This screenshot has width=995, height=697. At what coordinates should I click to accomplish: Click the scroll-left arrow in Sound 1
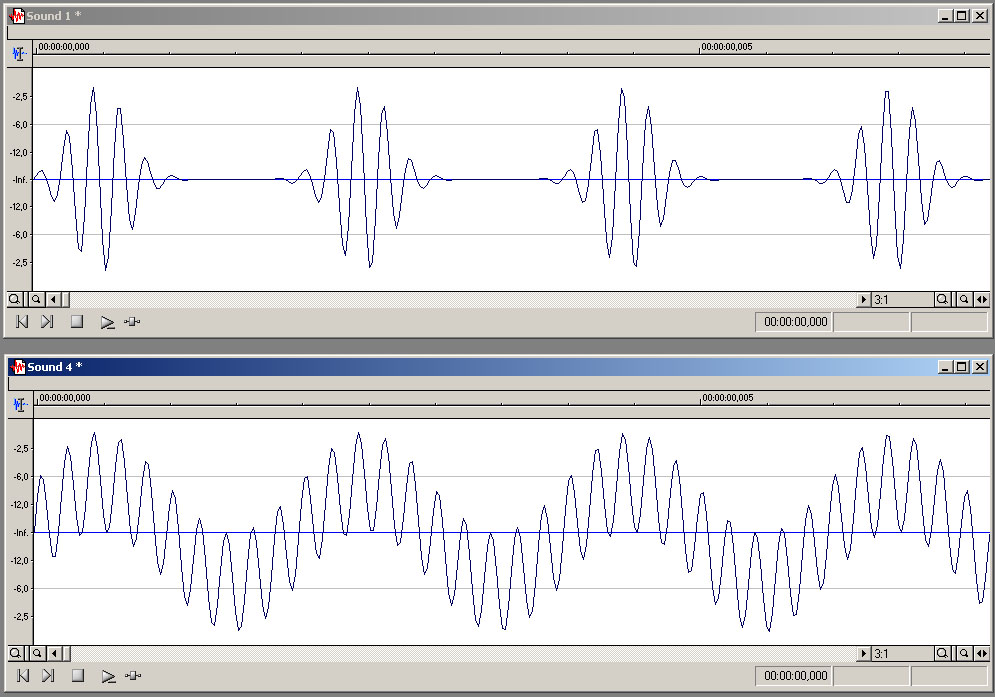[x=53, y=299]
